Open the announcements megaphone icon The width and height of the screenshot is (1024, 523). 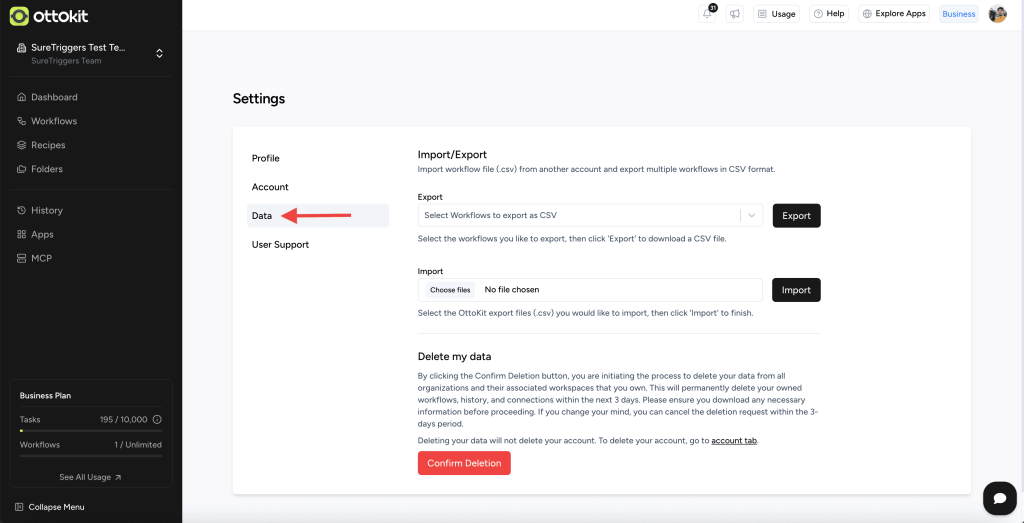click(x=734, y=14)
